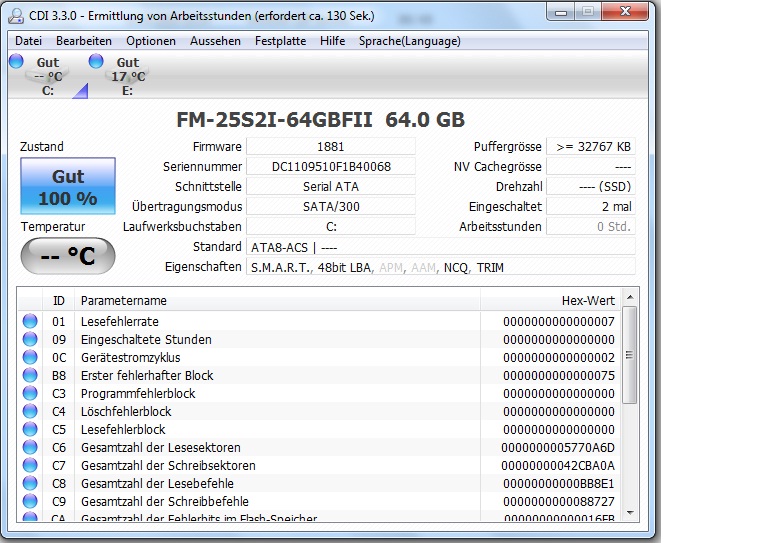
Task: Minimize the CDI window
Action: click(x=561, y=12)
